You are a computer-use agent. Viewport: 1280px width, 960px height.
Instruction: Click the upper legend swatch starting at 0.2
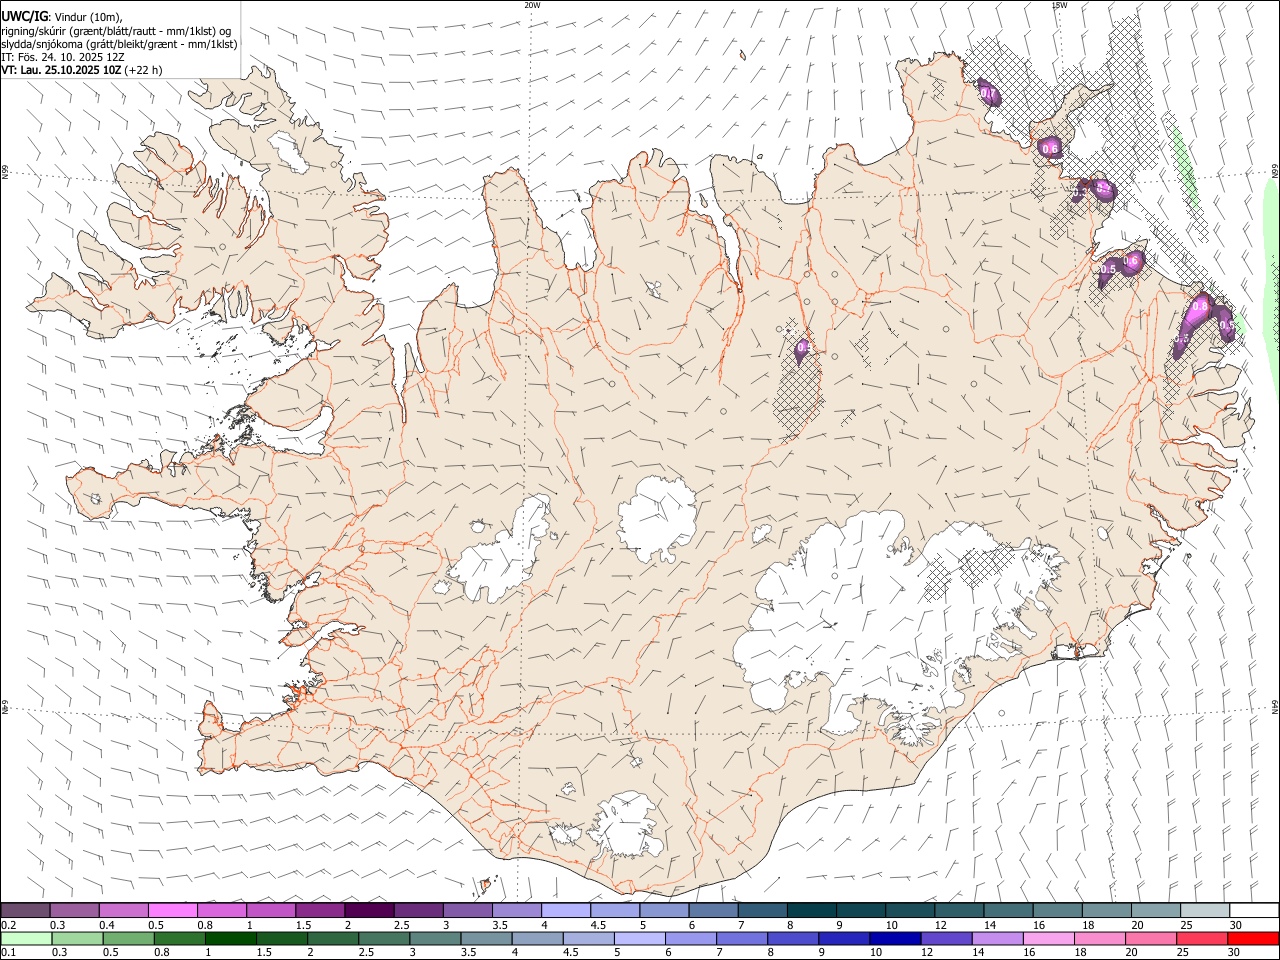[x=26, y=910]
